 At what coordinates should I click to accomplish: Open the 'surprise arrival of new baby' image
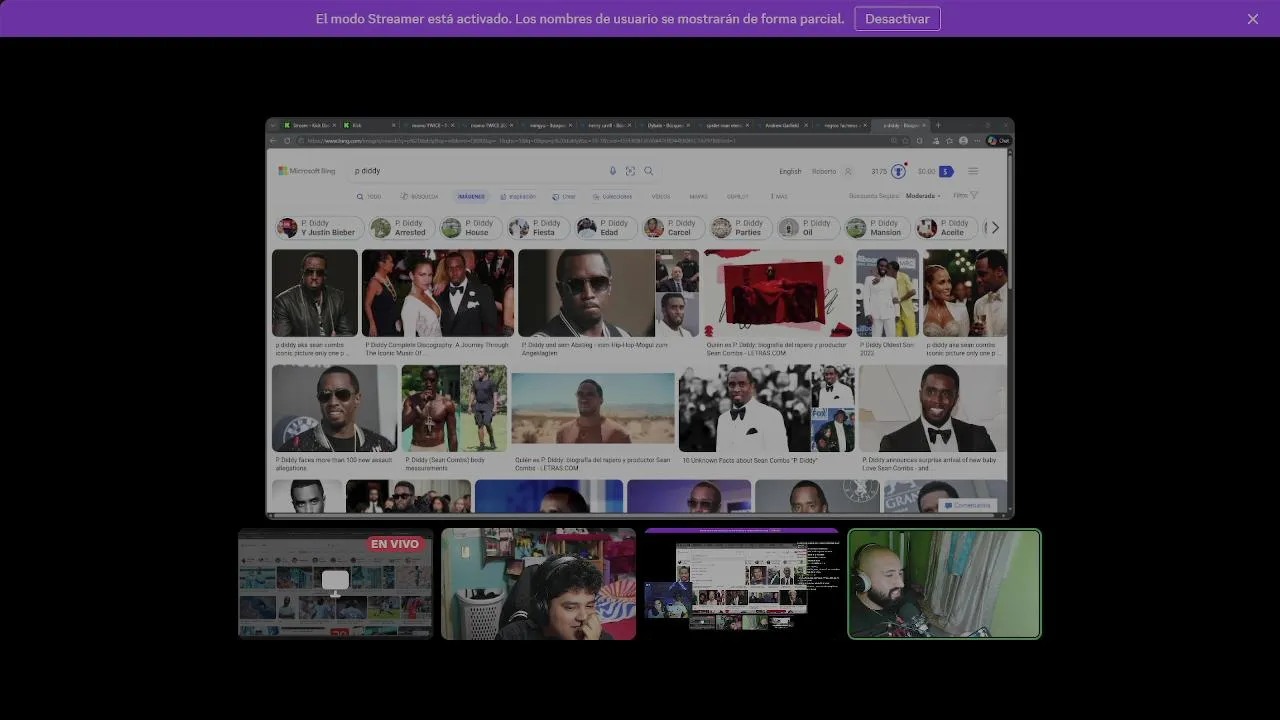tap(933, 408)
